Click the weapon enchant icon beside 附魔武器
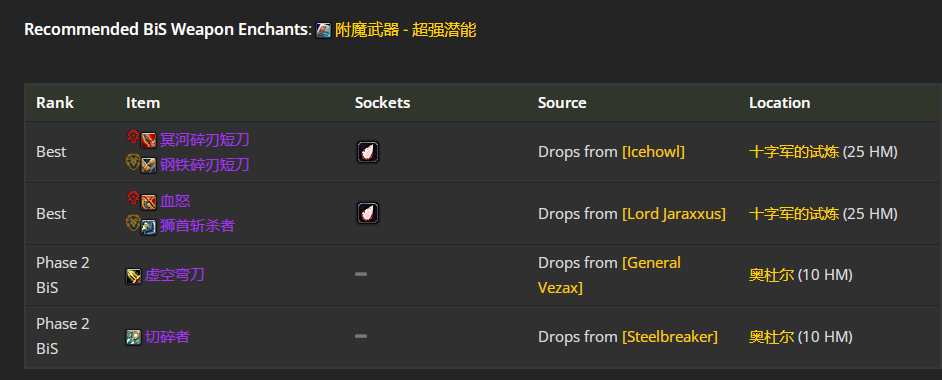 [324, 31]
